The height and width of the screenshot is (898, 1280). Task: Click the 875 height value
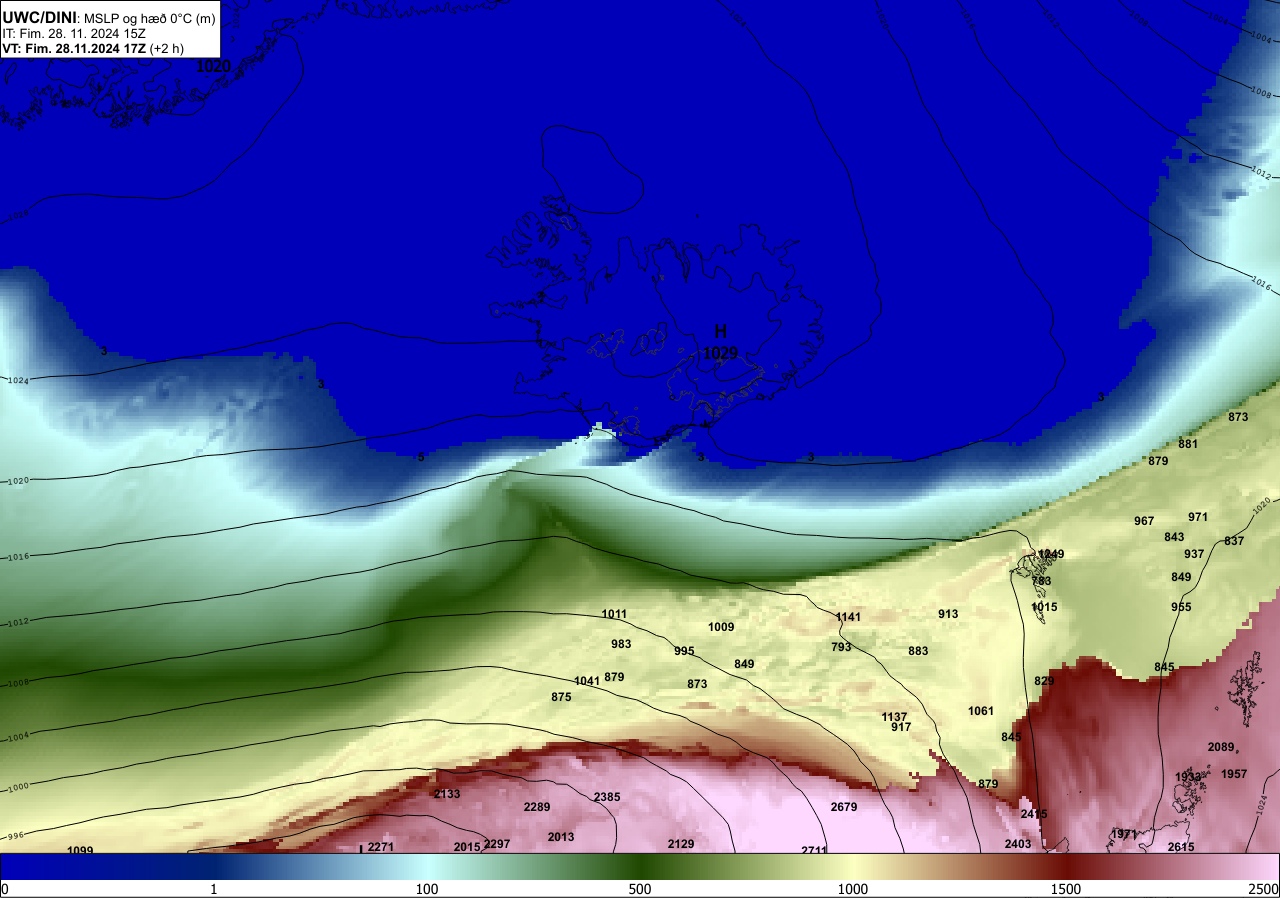coord(561,697)
